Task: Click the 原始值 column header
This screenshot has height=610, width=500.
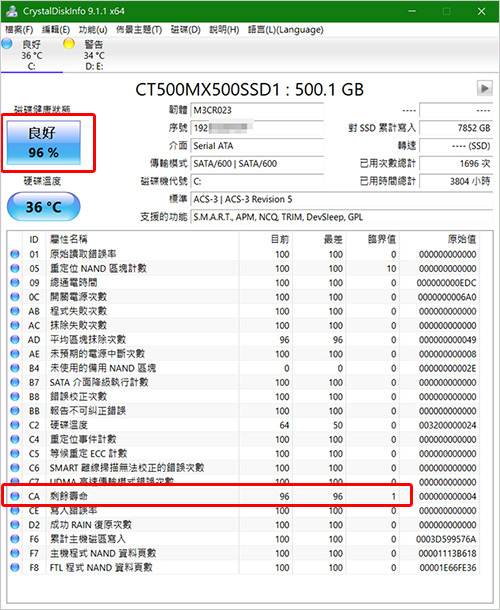Action: tap(440, 239)
